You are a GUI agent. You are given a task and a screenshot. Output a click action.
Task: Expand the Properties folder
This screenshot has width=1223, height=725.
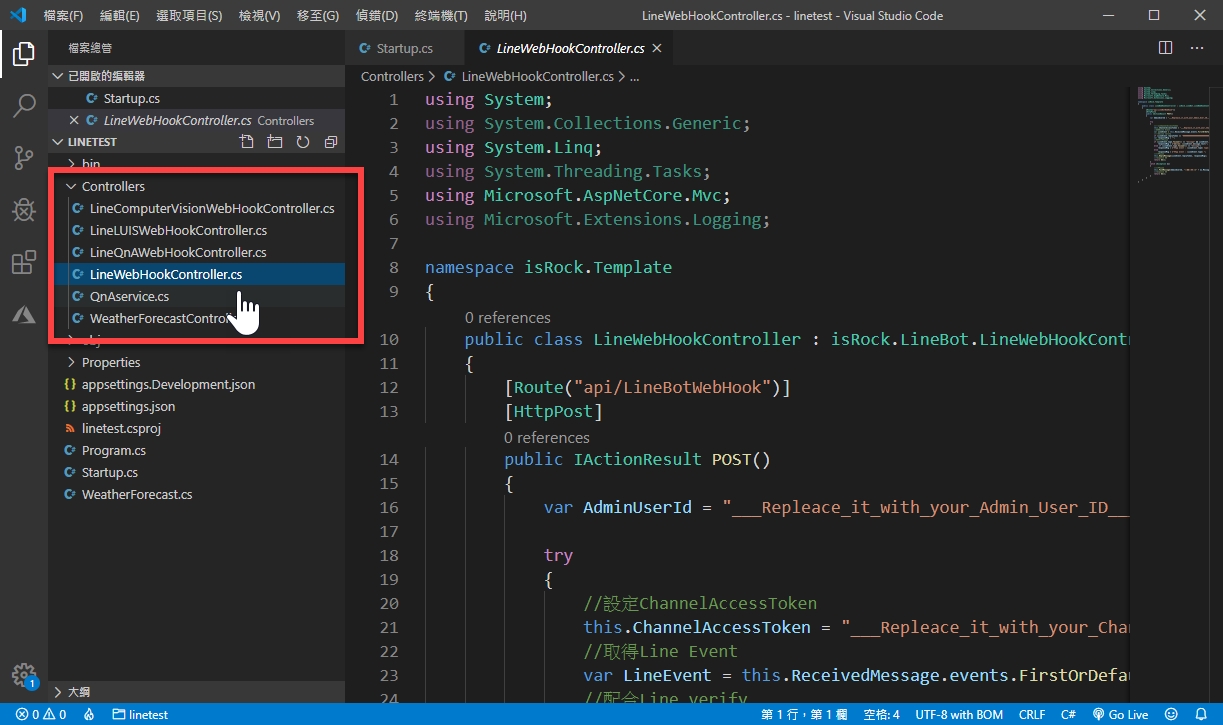(110, 362)
